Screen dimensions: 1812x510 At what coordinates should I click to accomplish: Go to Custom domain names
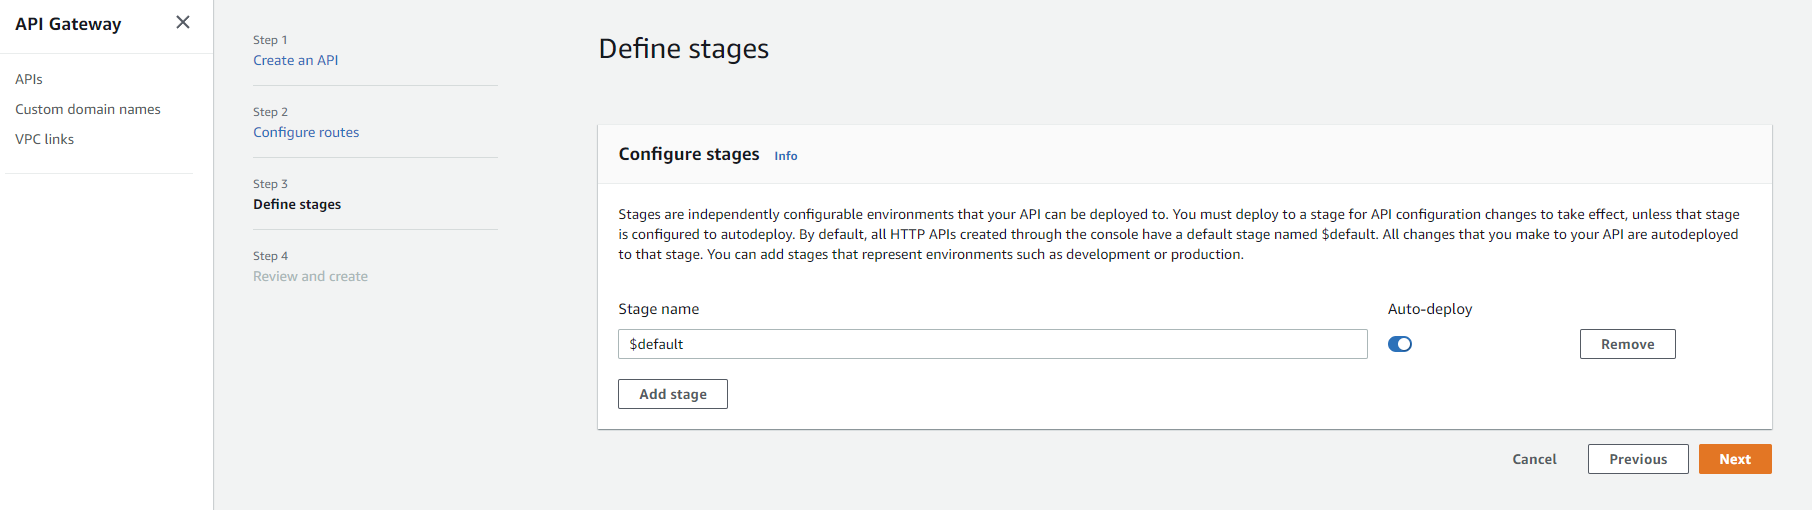pyautogui.click(x=88, y=109)
